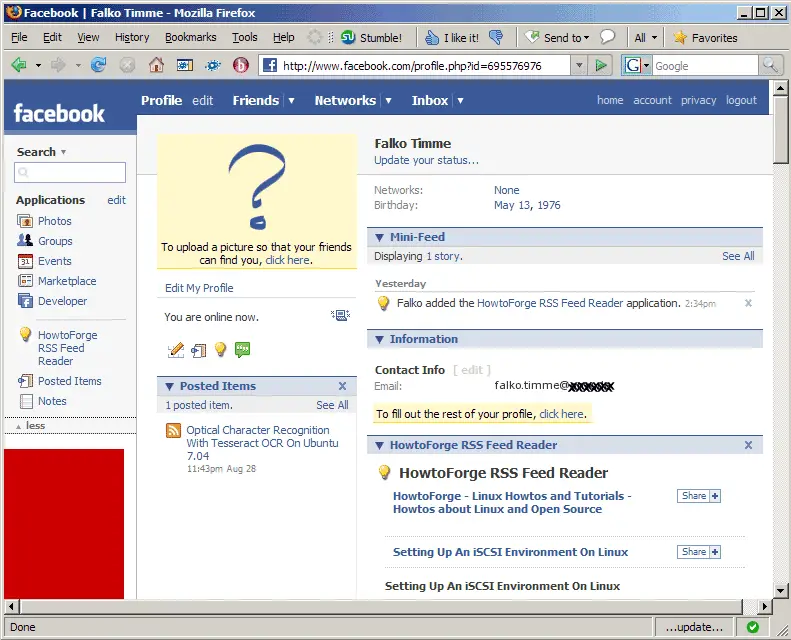The width and height of the screenshot is (791, 640).
Task: Open the Inbox dropdown arrow
Action: click(x=460, y=100)
